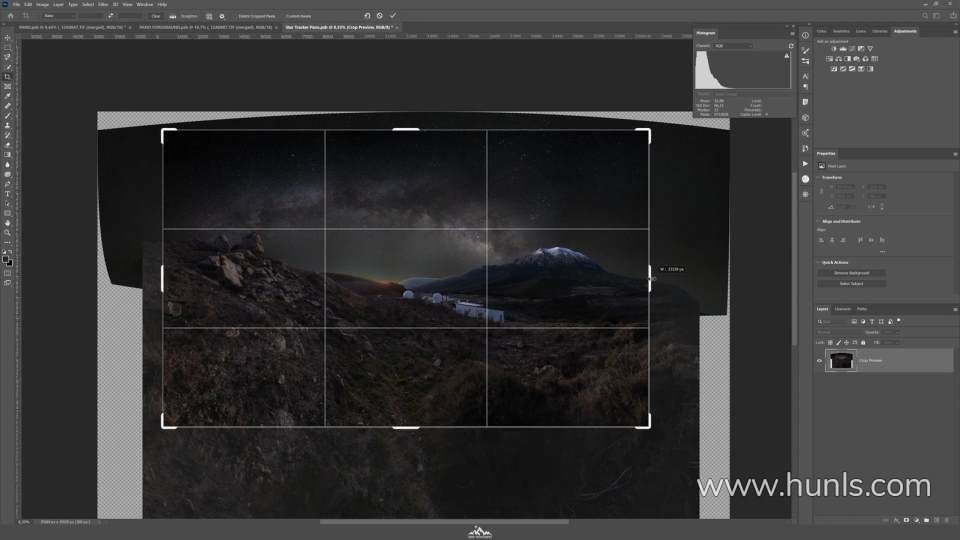Switch to the Channels tab
Screen dimensions: 960x540
(842, 309)
